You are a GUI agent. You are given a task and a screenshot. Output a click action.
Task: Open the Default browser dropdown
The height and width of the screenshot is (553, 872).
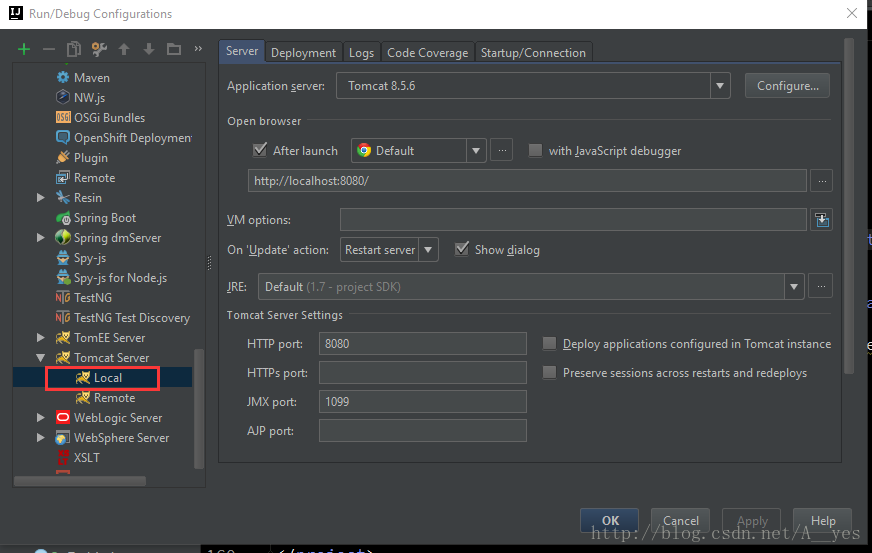click(476, 151)
